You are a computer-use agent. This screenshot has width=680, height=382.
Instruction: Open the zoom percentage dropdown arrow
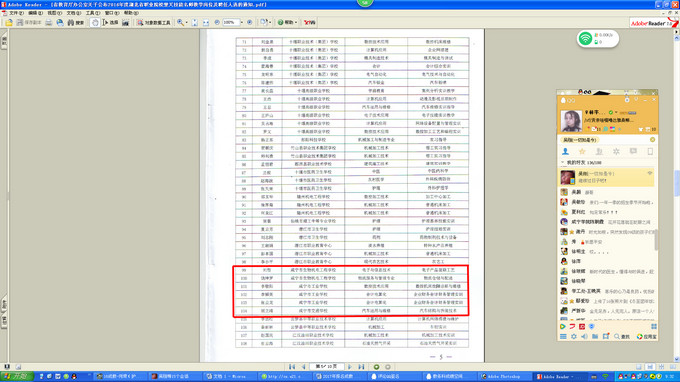coord(241,23)
